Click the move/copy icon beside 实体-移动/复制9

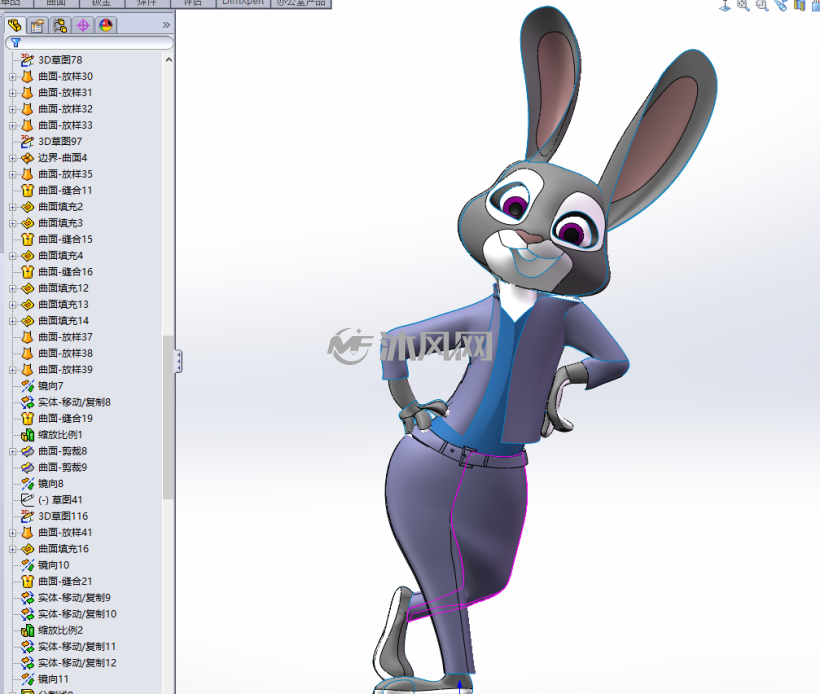click(27, 598)
